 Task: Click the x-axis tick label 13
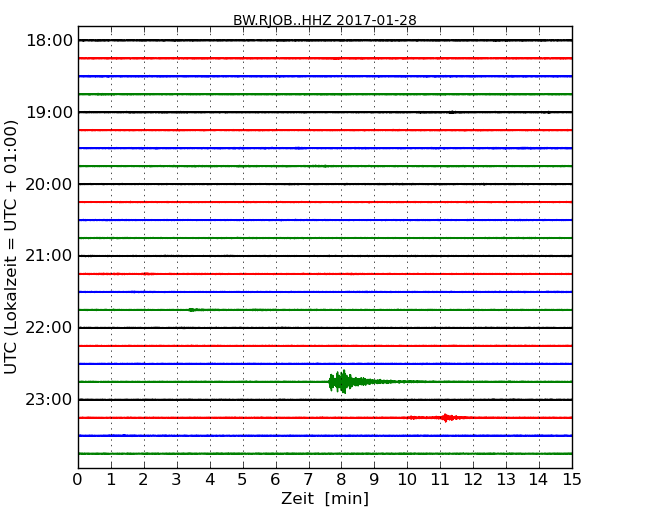[506, 480]
